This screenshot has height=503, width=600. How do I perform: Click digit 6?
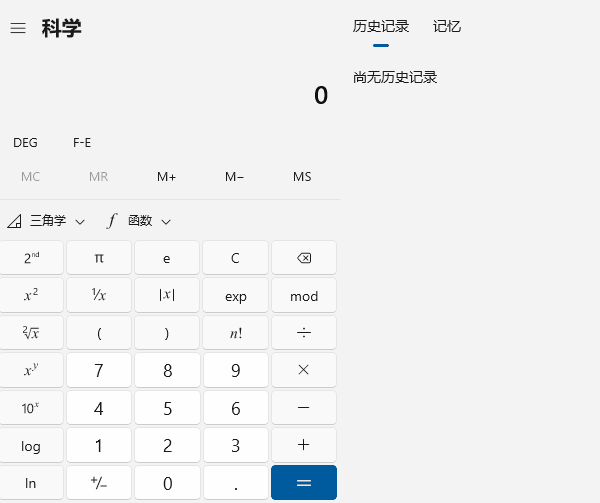pos(235,408)
